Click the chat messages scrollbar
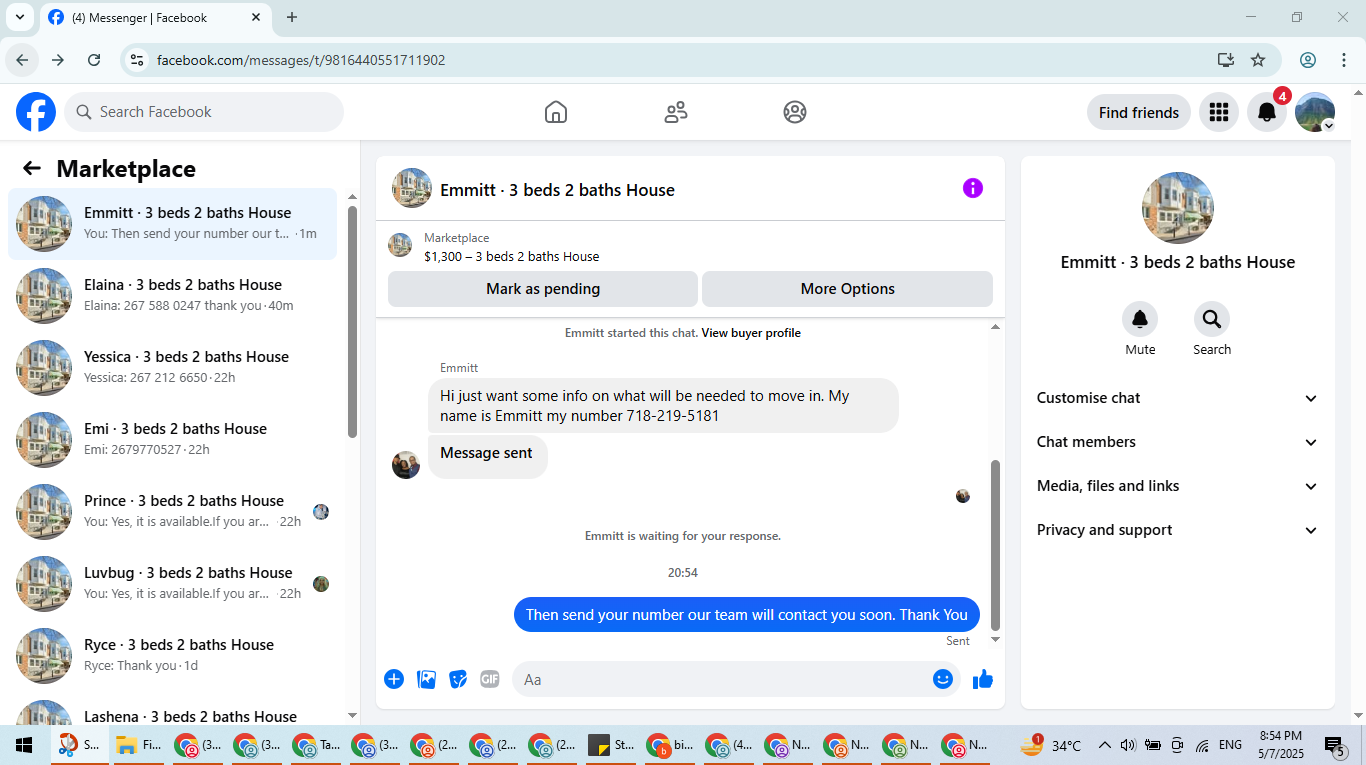The height and width of the screenshot is (765, 1366). tap(995, 545)
